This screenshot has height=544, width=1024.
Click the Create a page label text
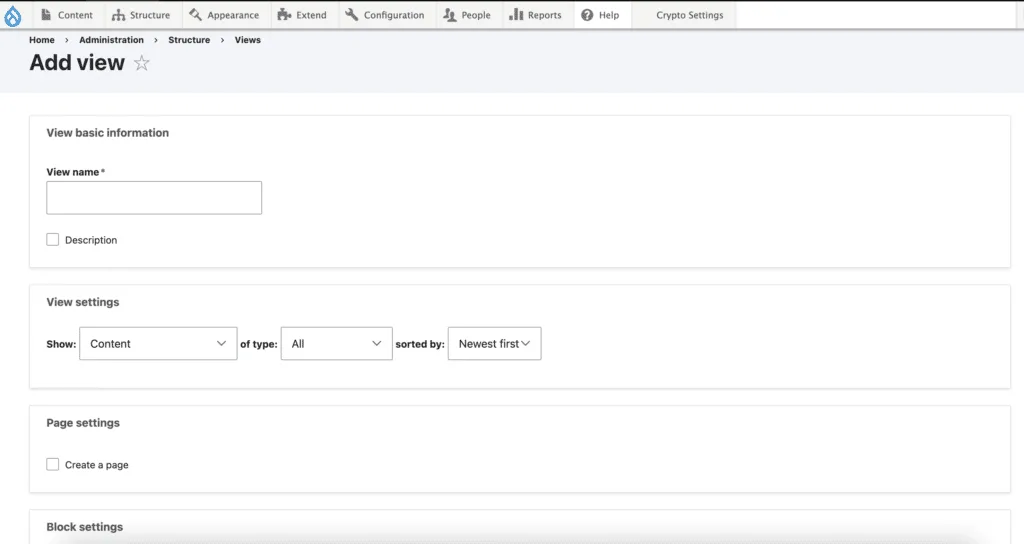pyautogui.click(x=97, y=465)
